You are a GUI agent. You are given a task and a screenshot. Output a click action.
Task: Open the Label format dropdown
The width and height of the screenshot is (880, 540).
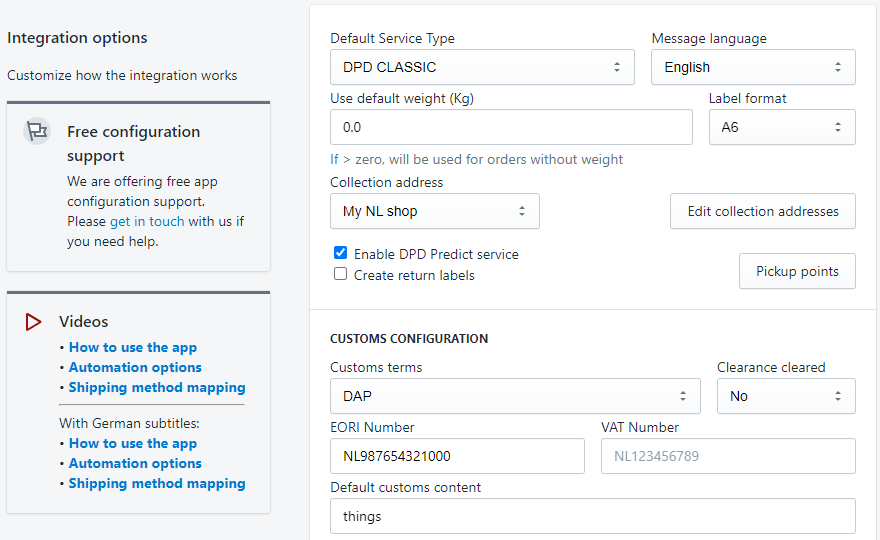[782, 127]
